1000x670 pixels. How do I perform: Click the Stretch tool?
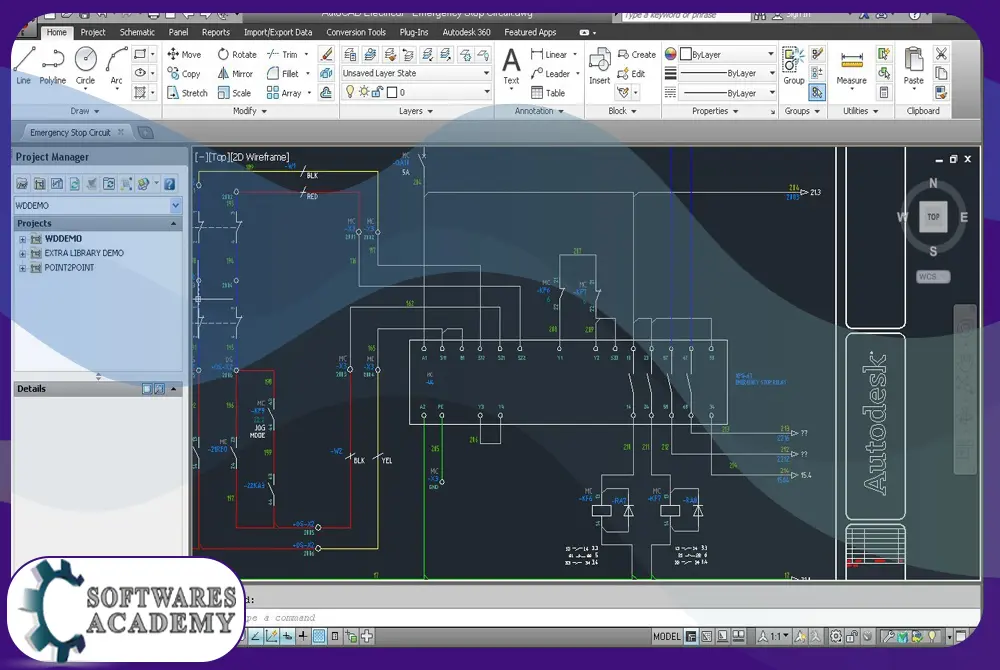point(187,93)
